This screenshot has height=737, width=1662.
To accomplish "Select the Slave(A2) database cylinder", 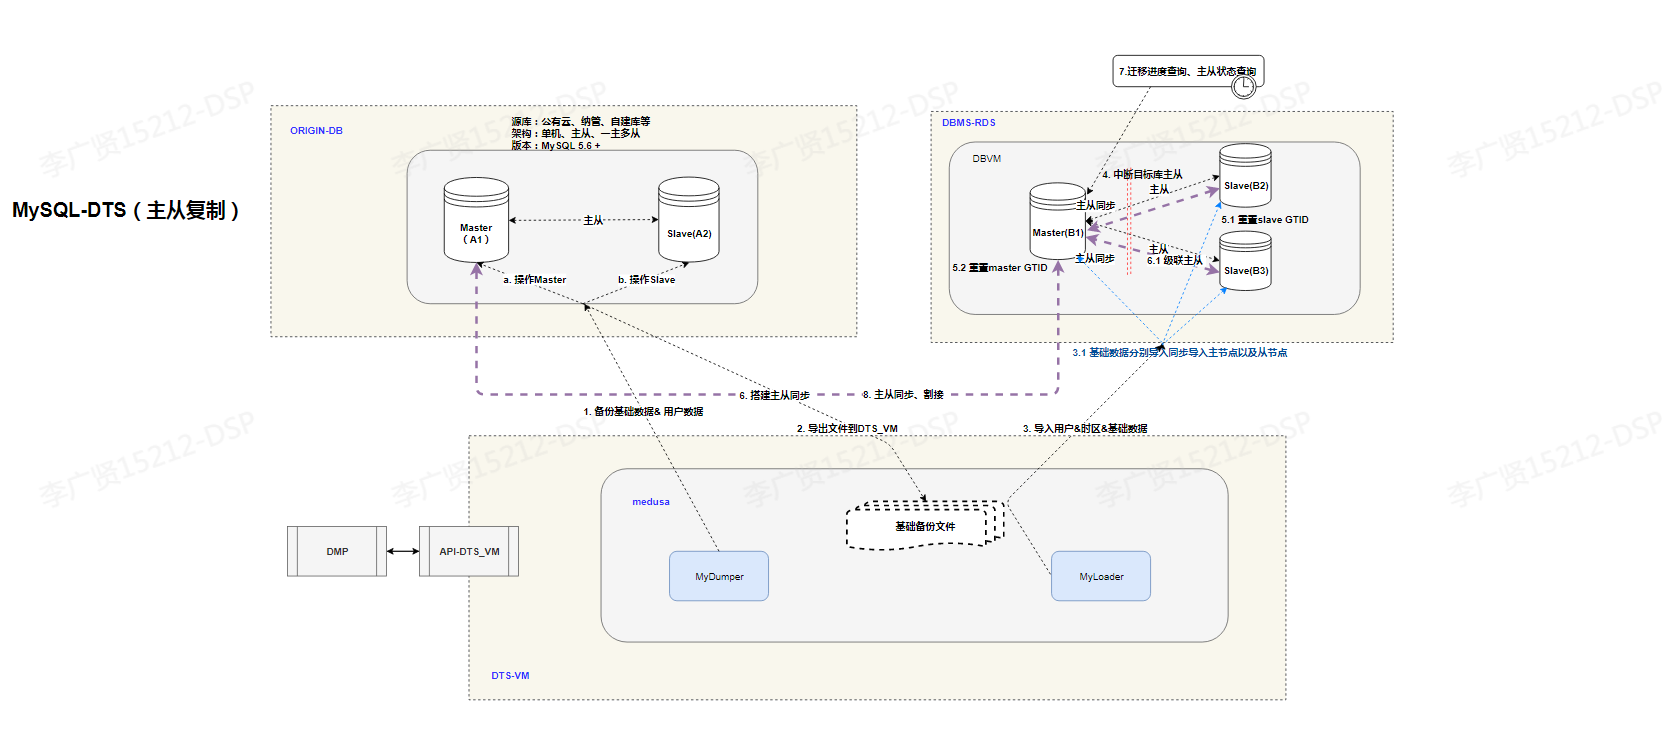I will [x=688, y=220].
